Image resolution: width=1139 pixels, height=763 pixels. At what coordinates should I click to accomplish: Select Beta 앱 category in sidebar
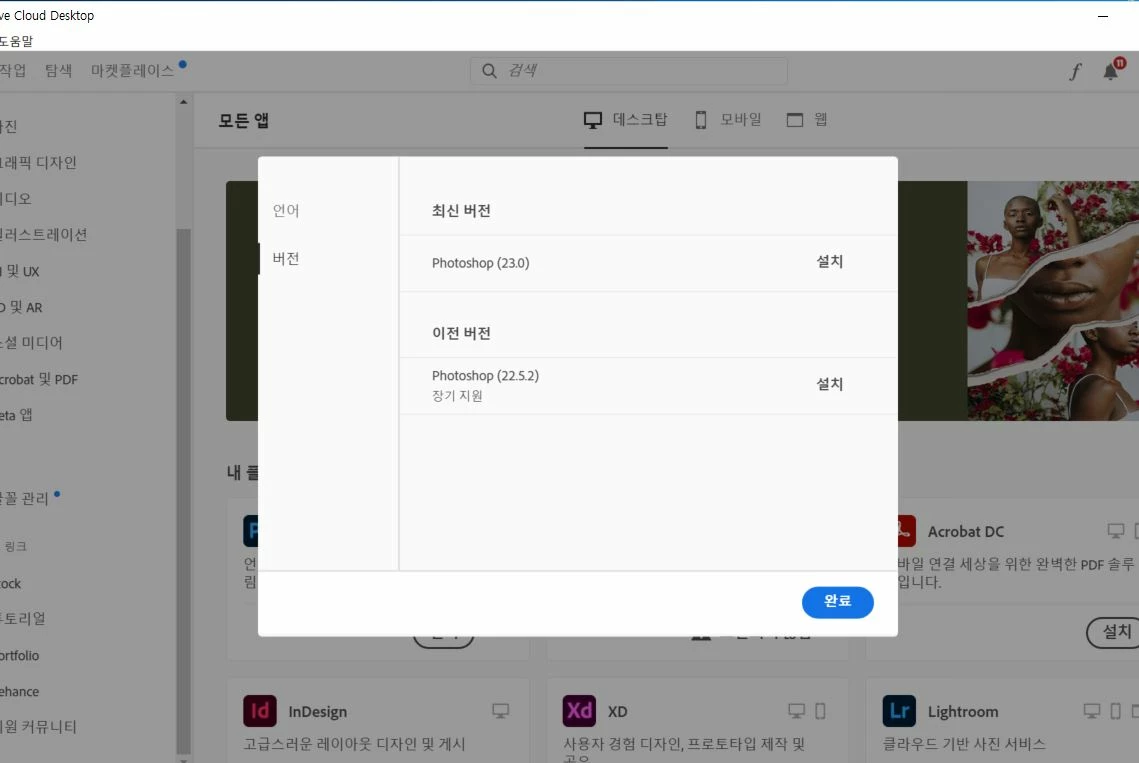click(x=17, y=416)
